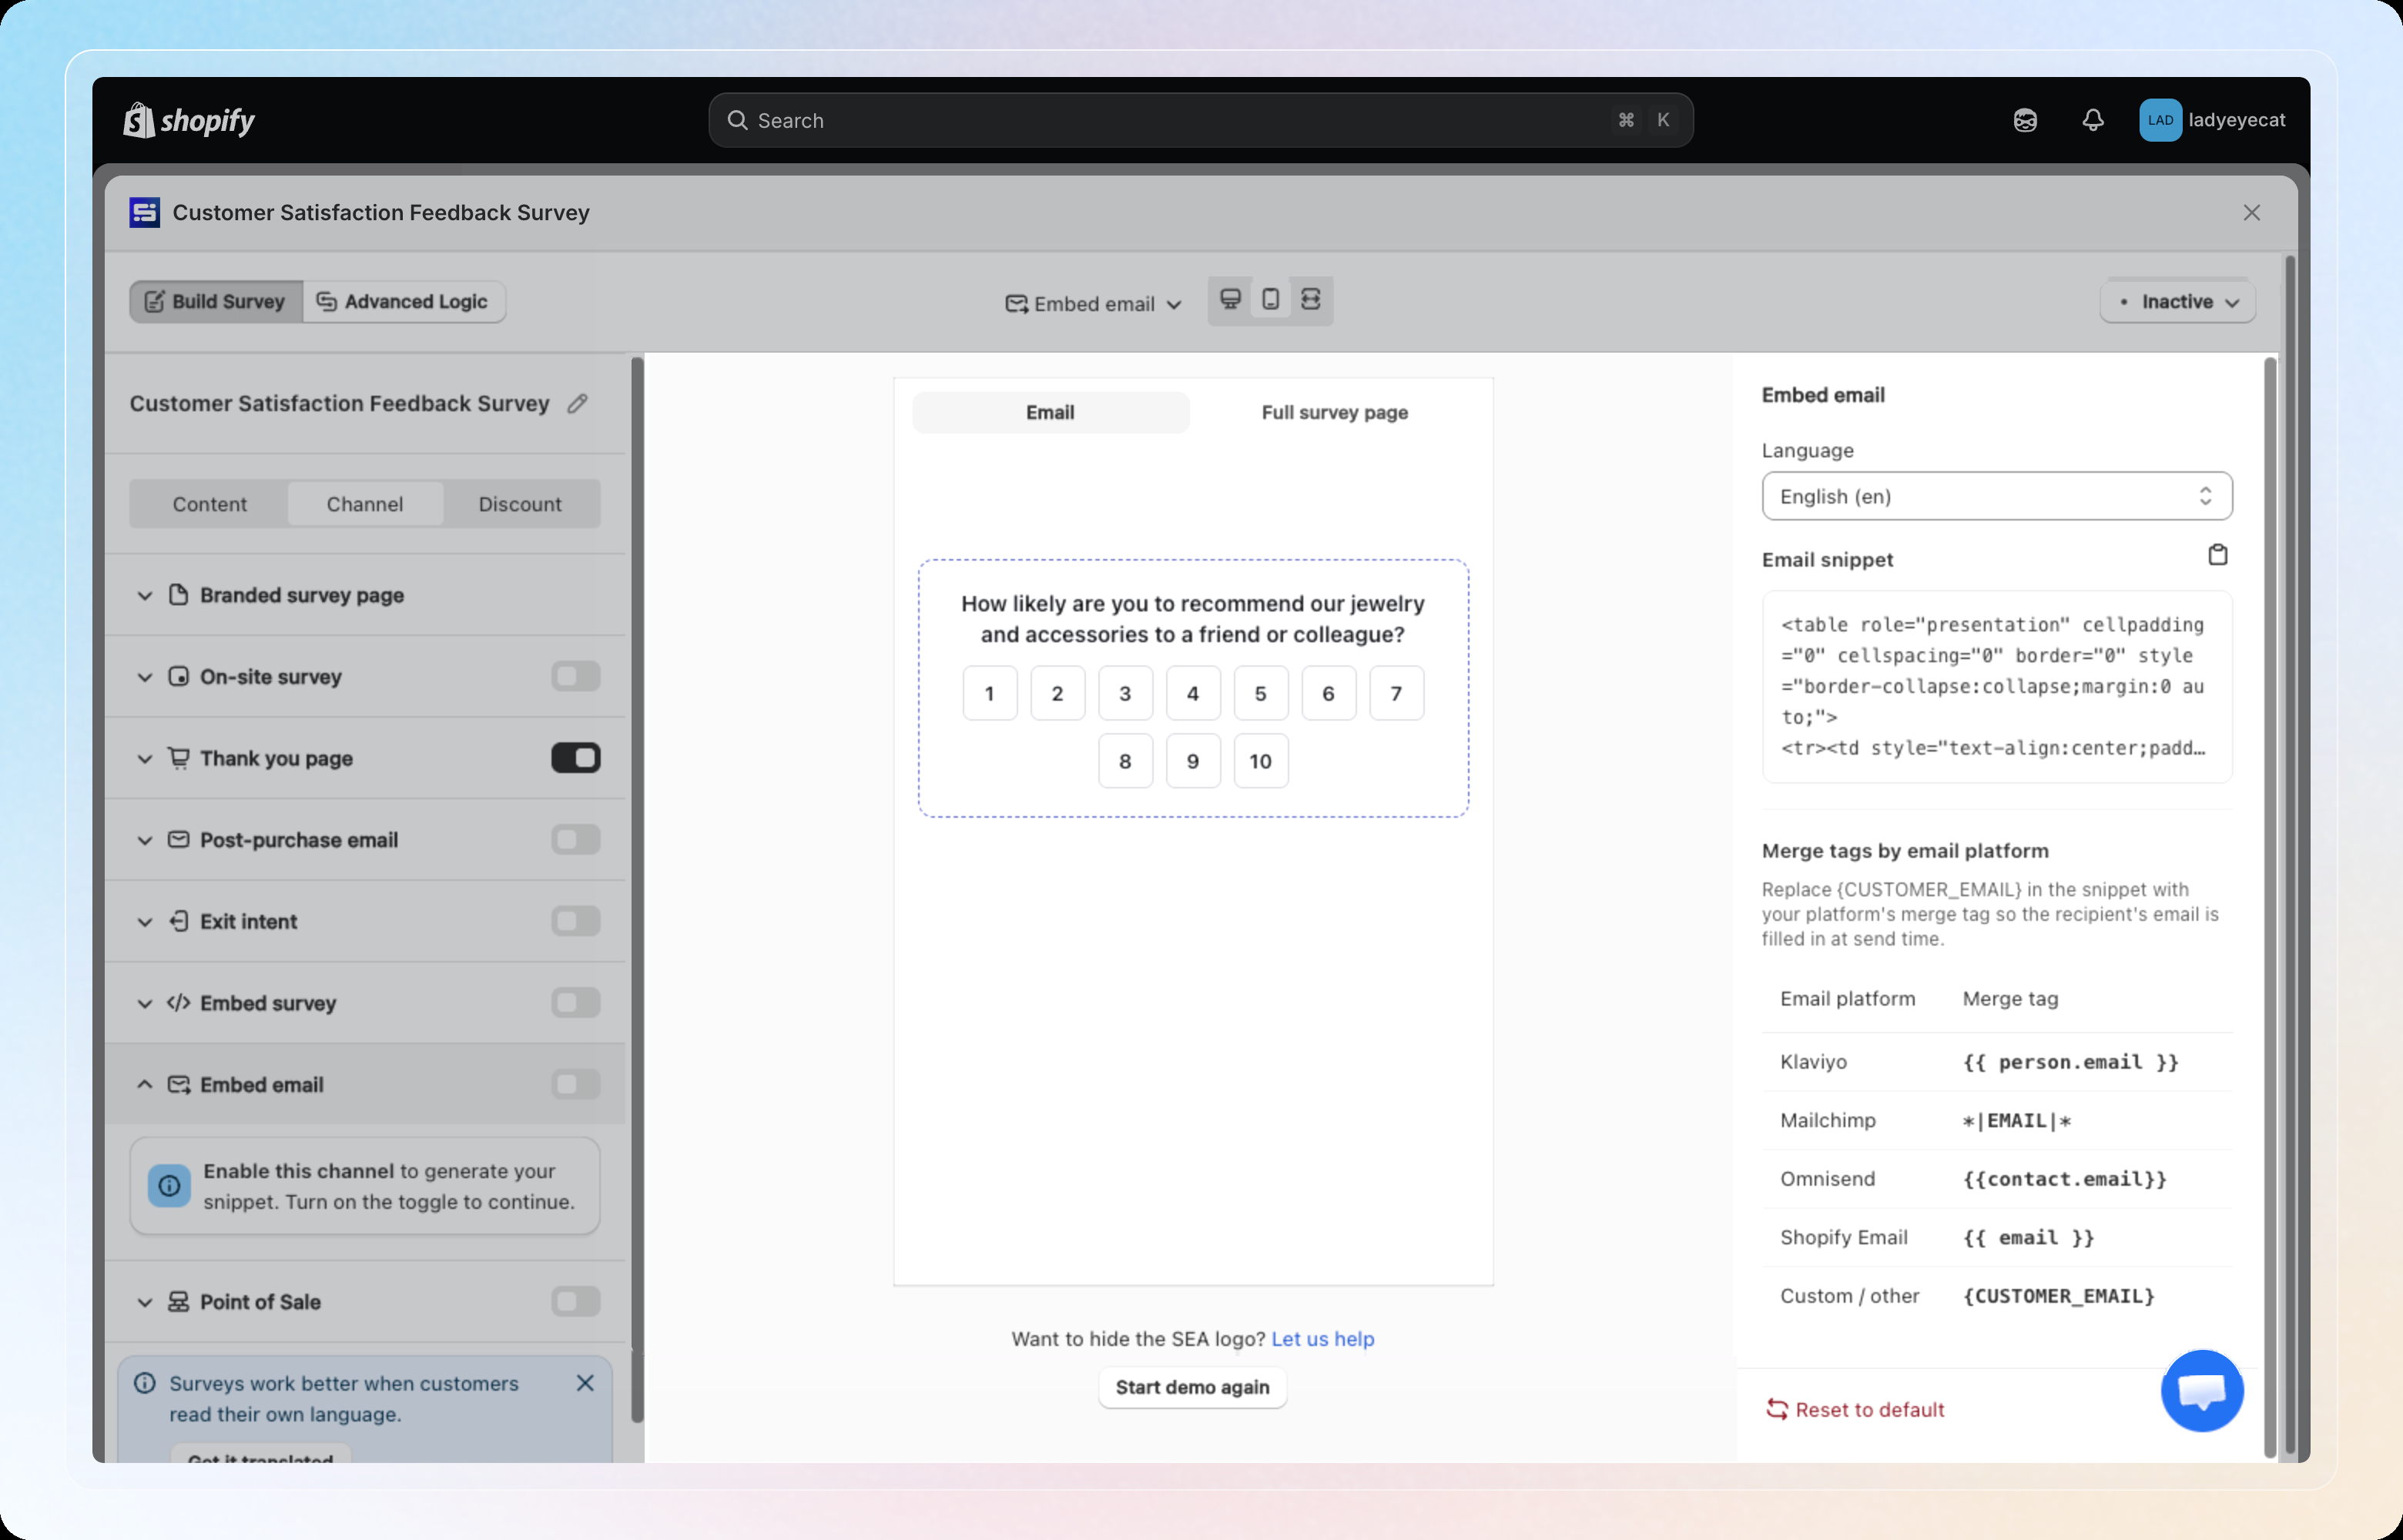The width and height of the screenshot is (2403, 1540).
Task: Enable the Embed email channel toggle
Action: coord(575,1085)
